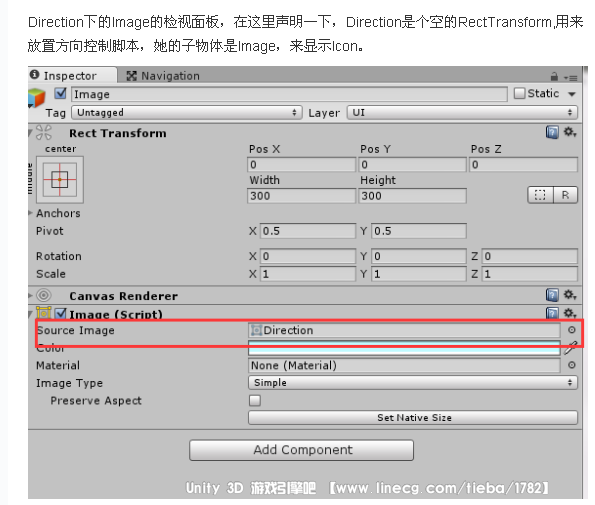
Task: Expand the Canvas Renderer component foldout
Action: point(30,295)
